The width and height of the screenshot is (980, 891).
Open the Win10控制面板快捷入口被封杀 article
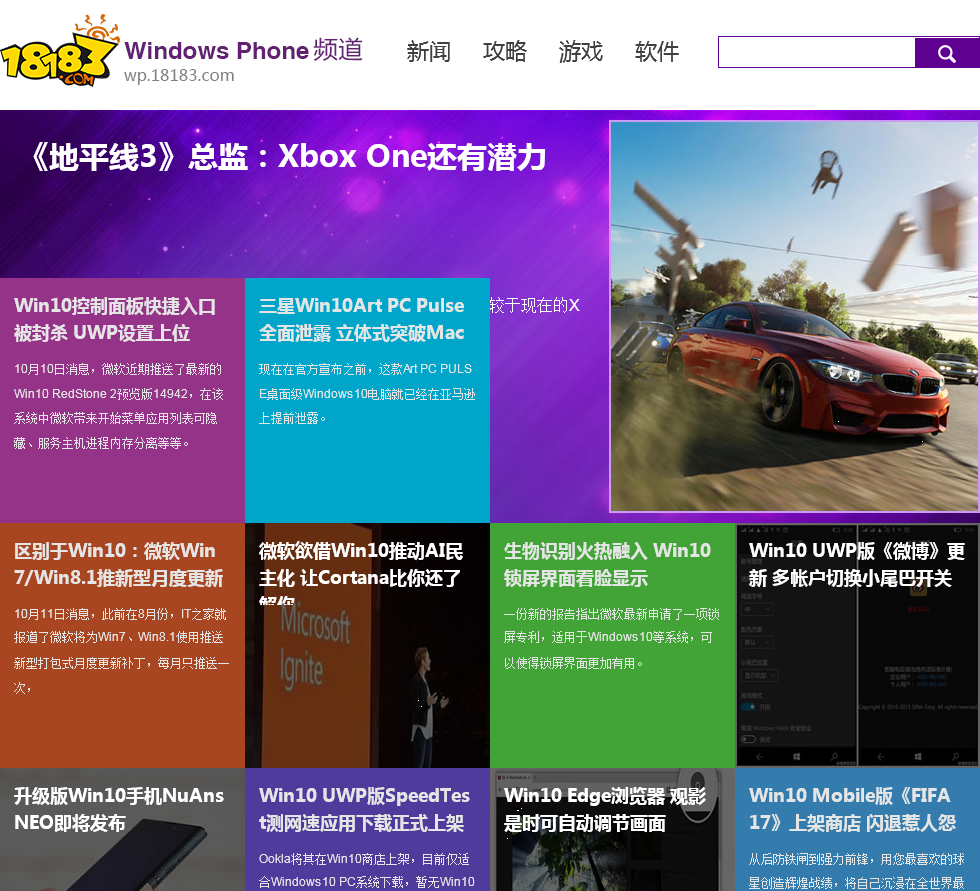coord(115,319)
